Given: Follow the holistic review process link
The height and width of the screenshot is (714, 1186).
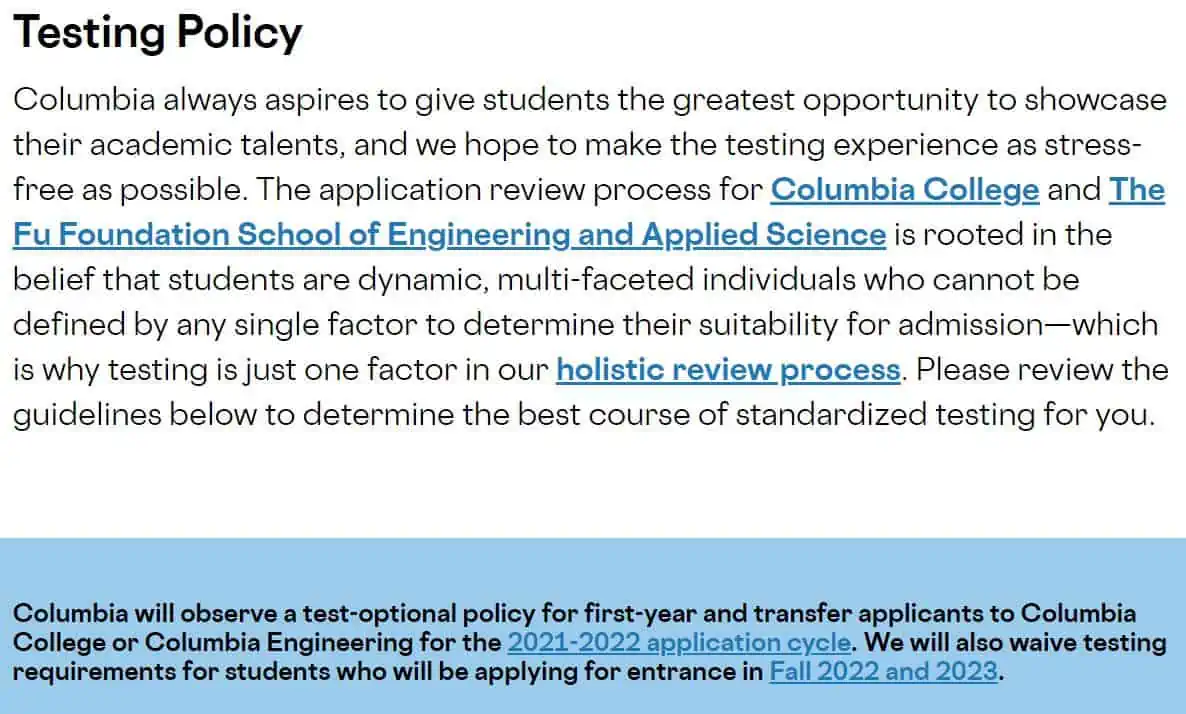Looking at the screenshot, I should [728, 370].
